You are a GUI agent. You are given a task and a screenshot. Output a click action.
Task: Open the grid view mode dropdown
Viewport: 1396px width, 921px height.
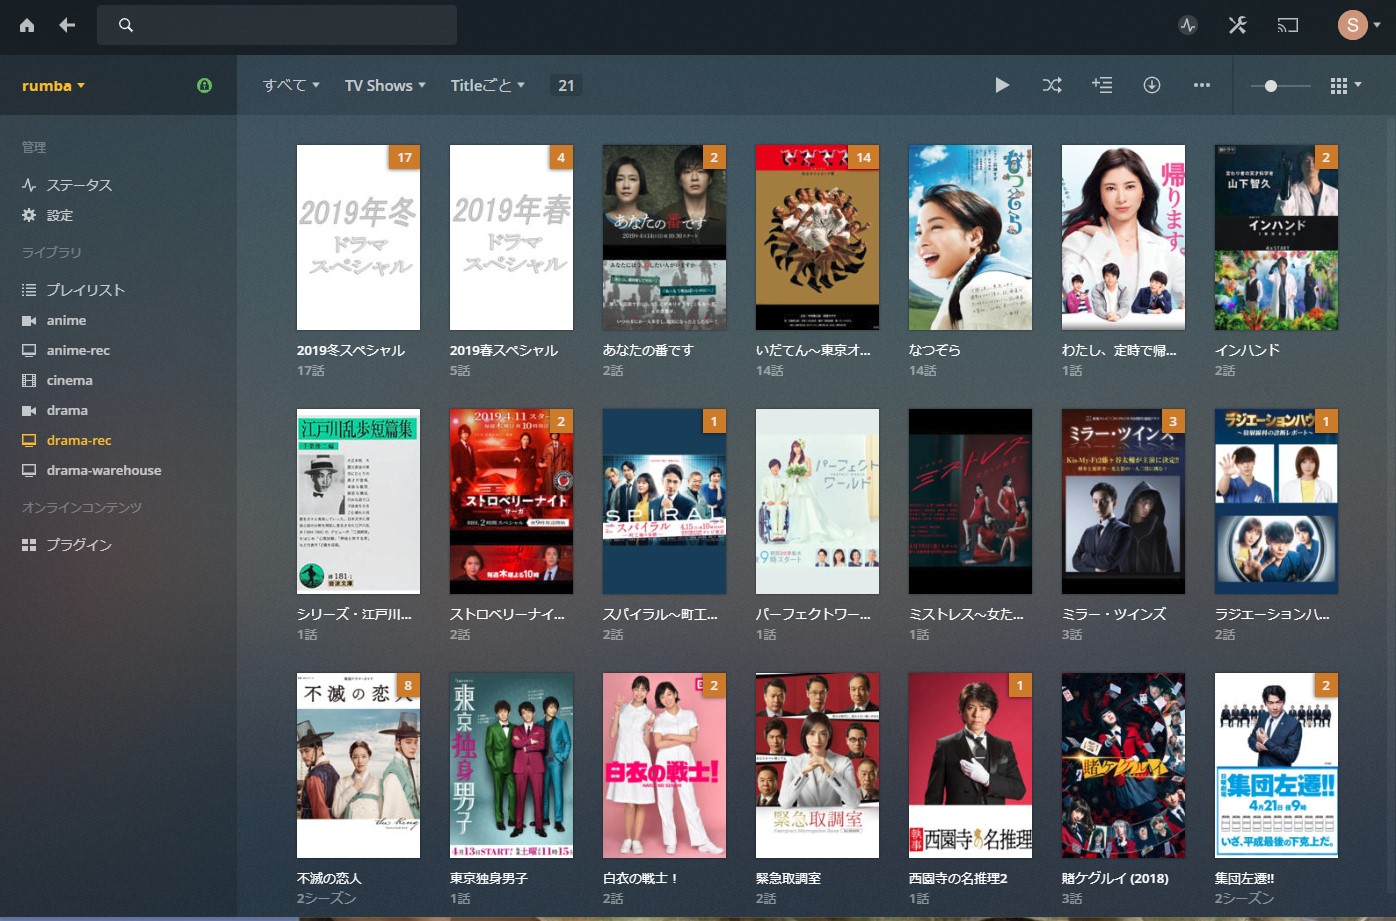click(1345, 86)
